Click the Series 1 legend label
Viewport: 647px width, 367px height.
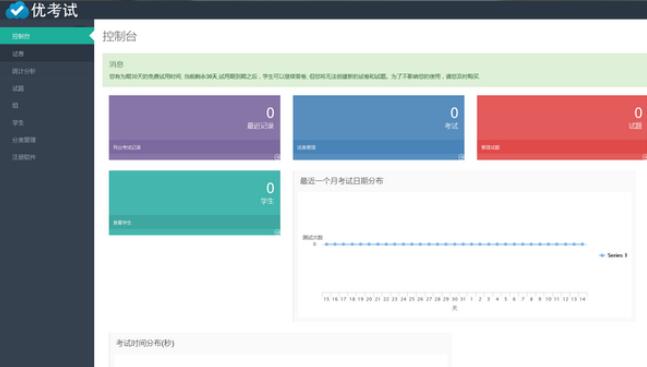click(x=617, y=255)
